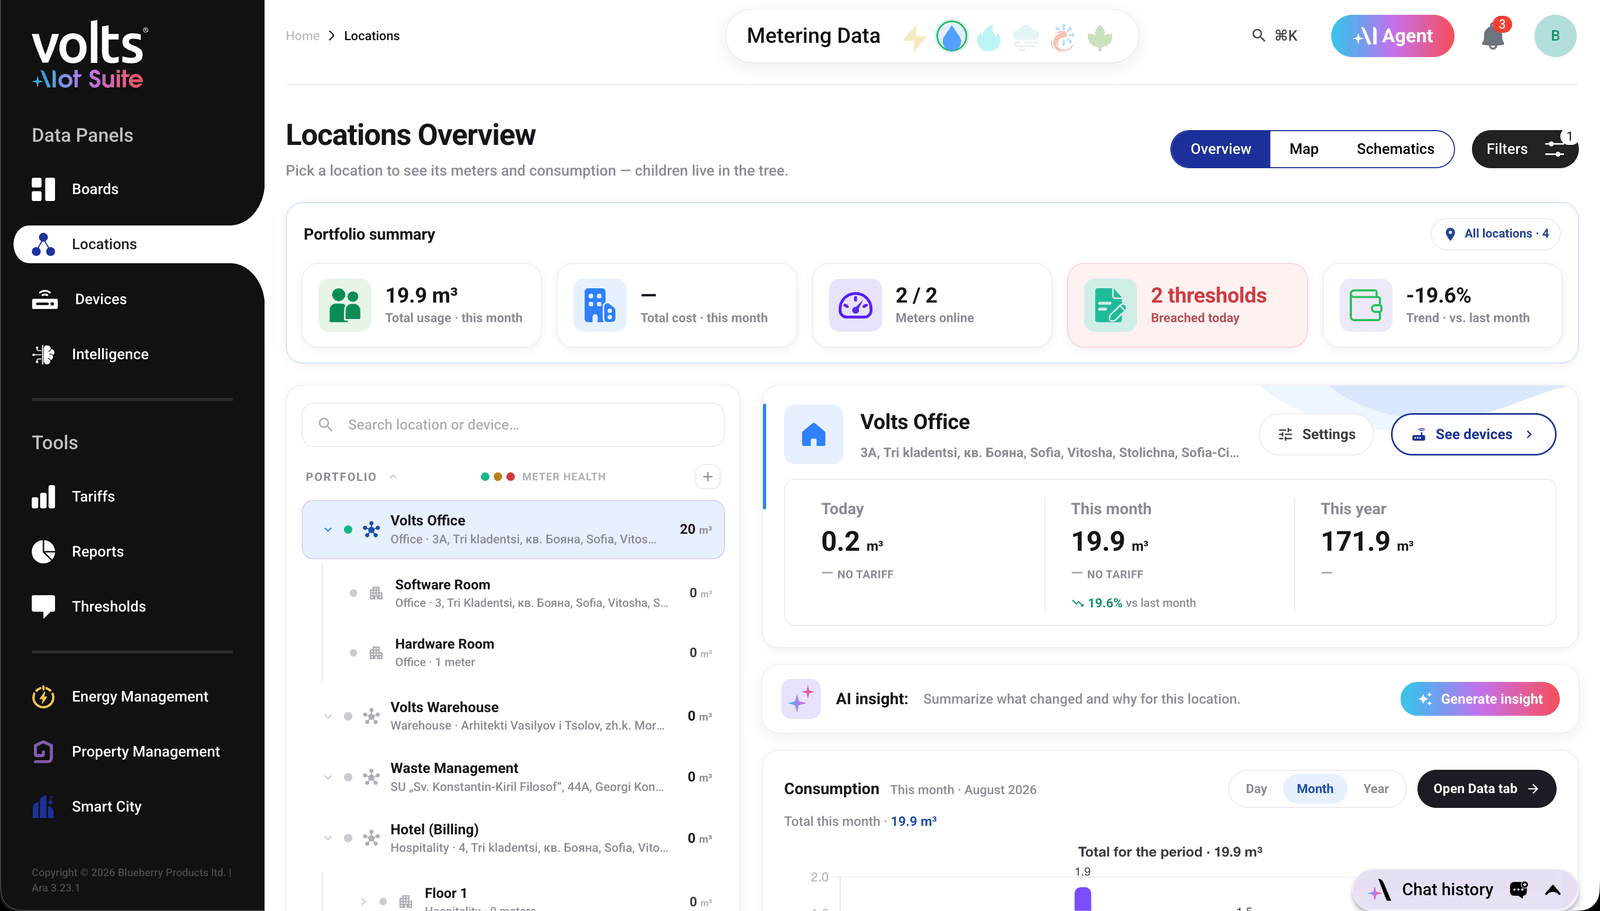Expand the Floor 1 tree node
Viewport: 1600px width, 911px height.
tap(363, 902)
